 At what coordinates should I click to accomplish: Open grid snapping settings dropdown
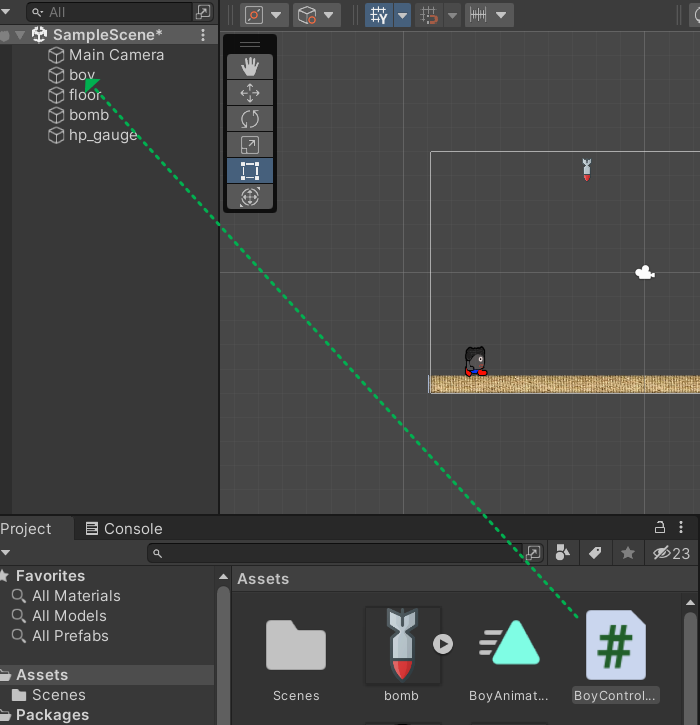453,15
